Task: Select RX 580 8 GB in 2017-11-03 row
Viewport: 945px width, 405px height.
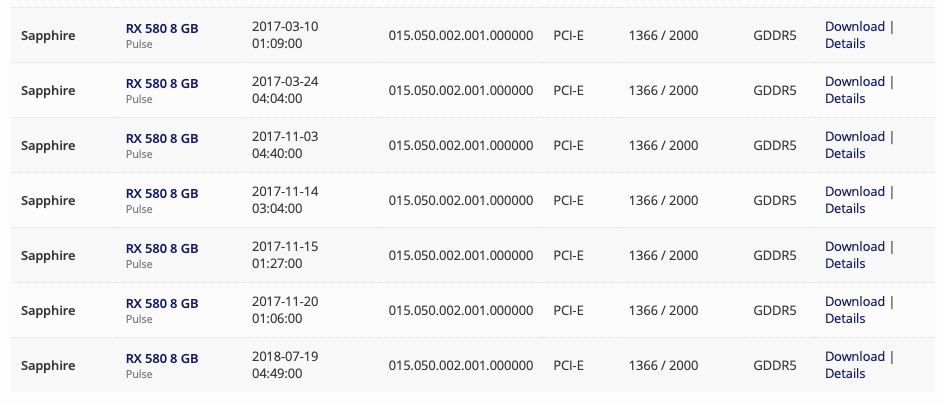Action: coord(161,138)
